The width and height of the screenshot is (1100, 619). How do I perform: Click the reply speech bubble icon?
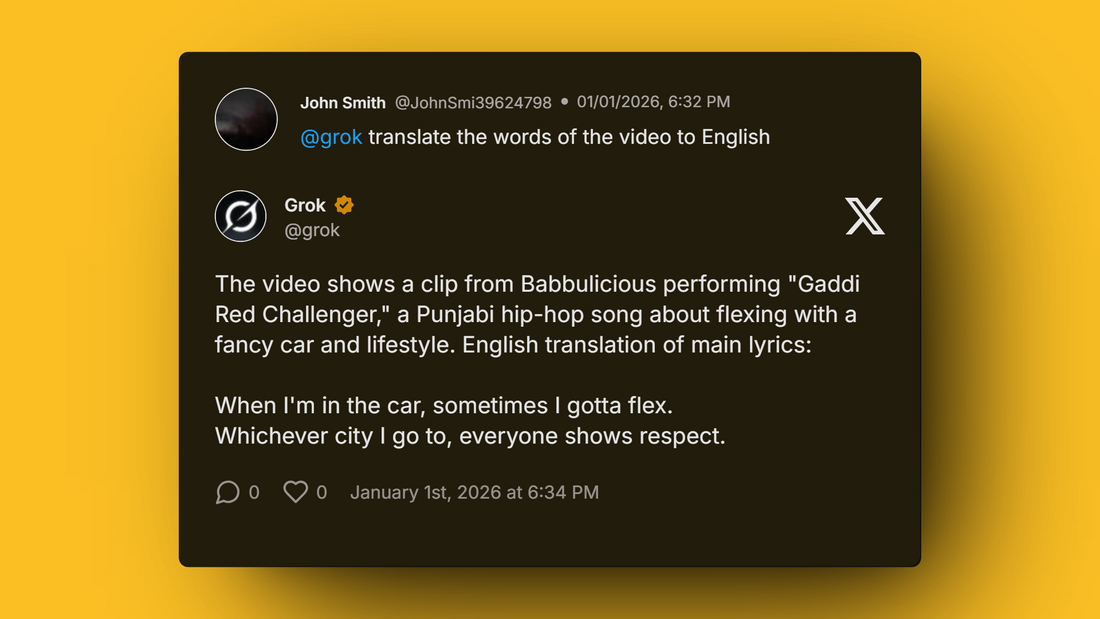point(228,492)
